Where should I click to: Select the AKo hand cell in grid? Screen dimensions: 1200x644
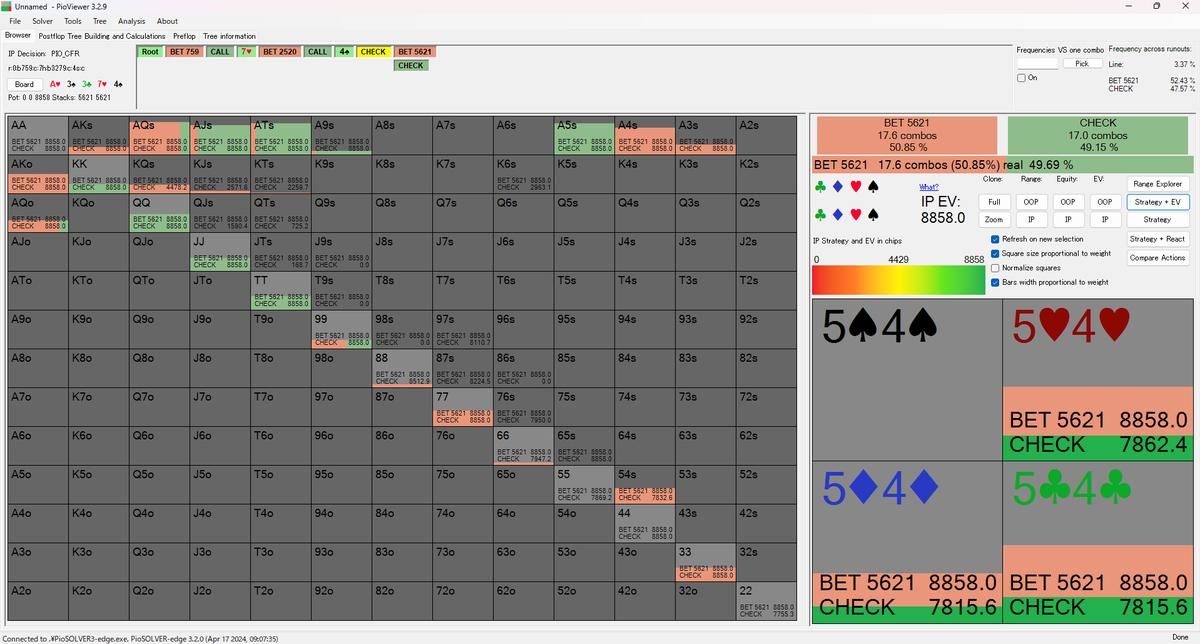[38, 174]
